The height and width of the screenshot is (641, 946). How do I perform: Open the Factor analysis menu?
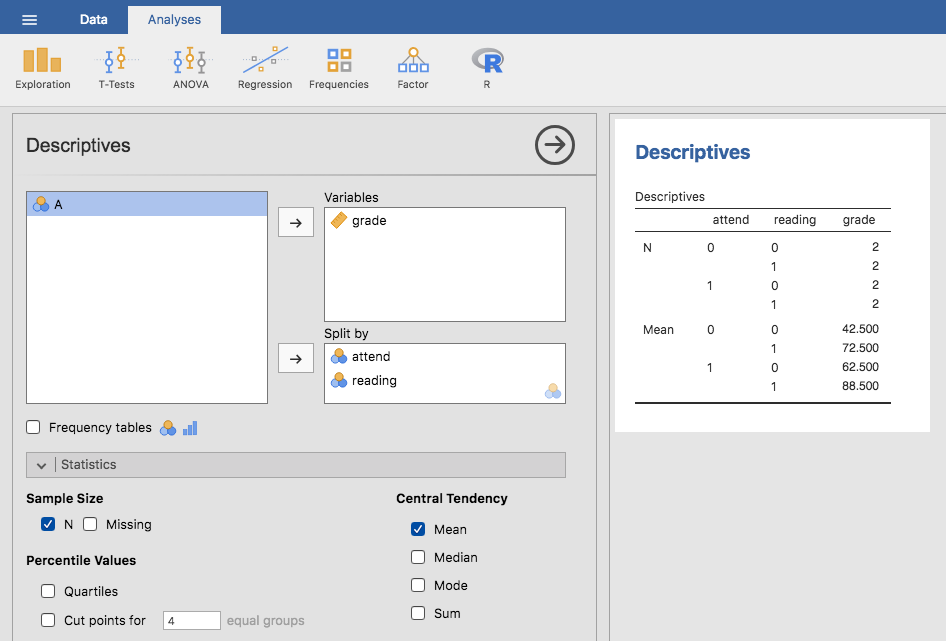click(x=412, y=68)
